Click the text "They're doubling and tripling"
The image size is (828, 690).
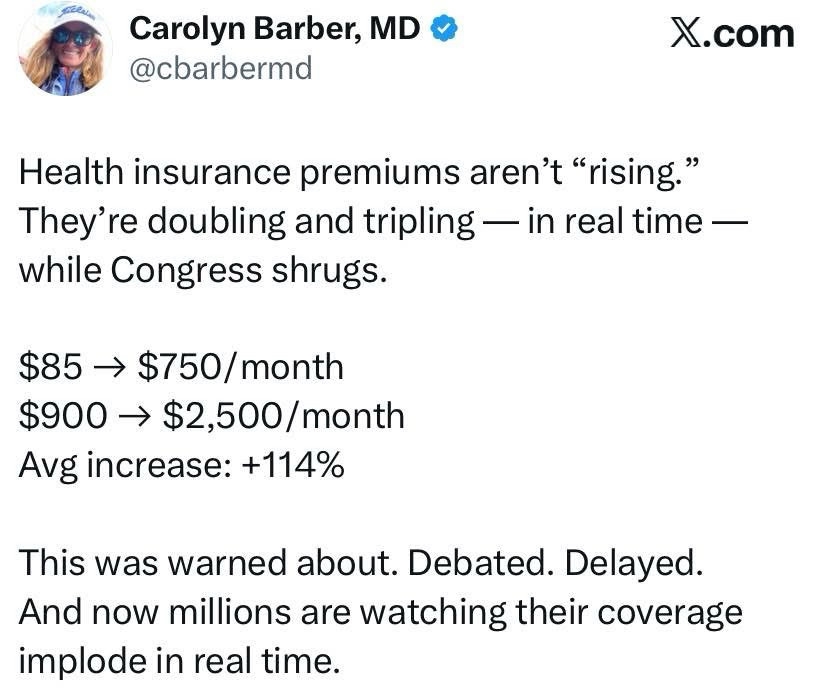246,221
